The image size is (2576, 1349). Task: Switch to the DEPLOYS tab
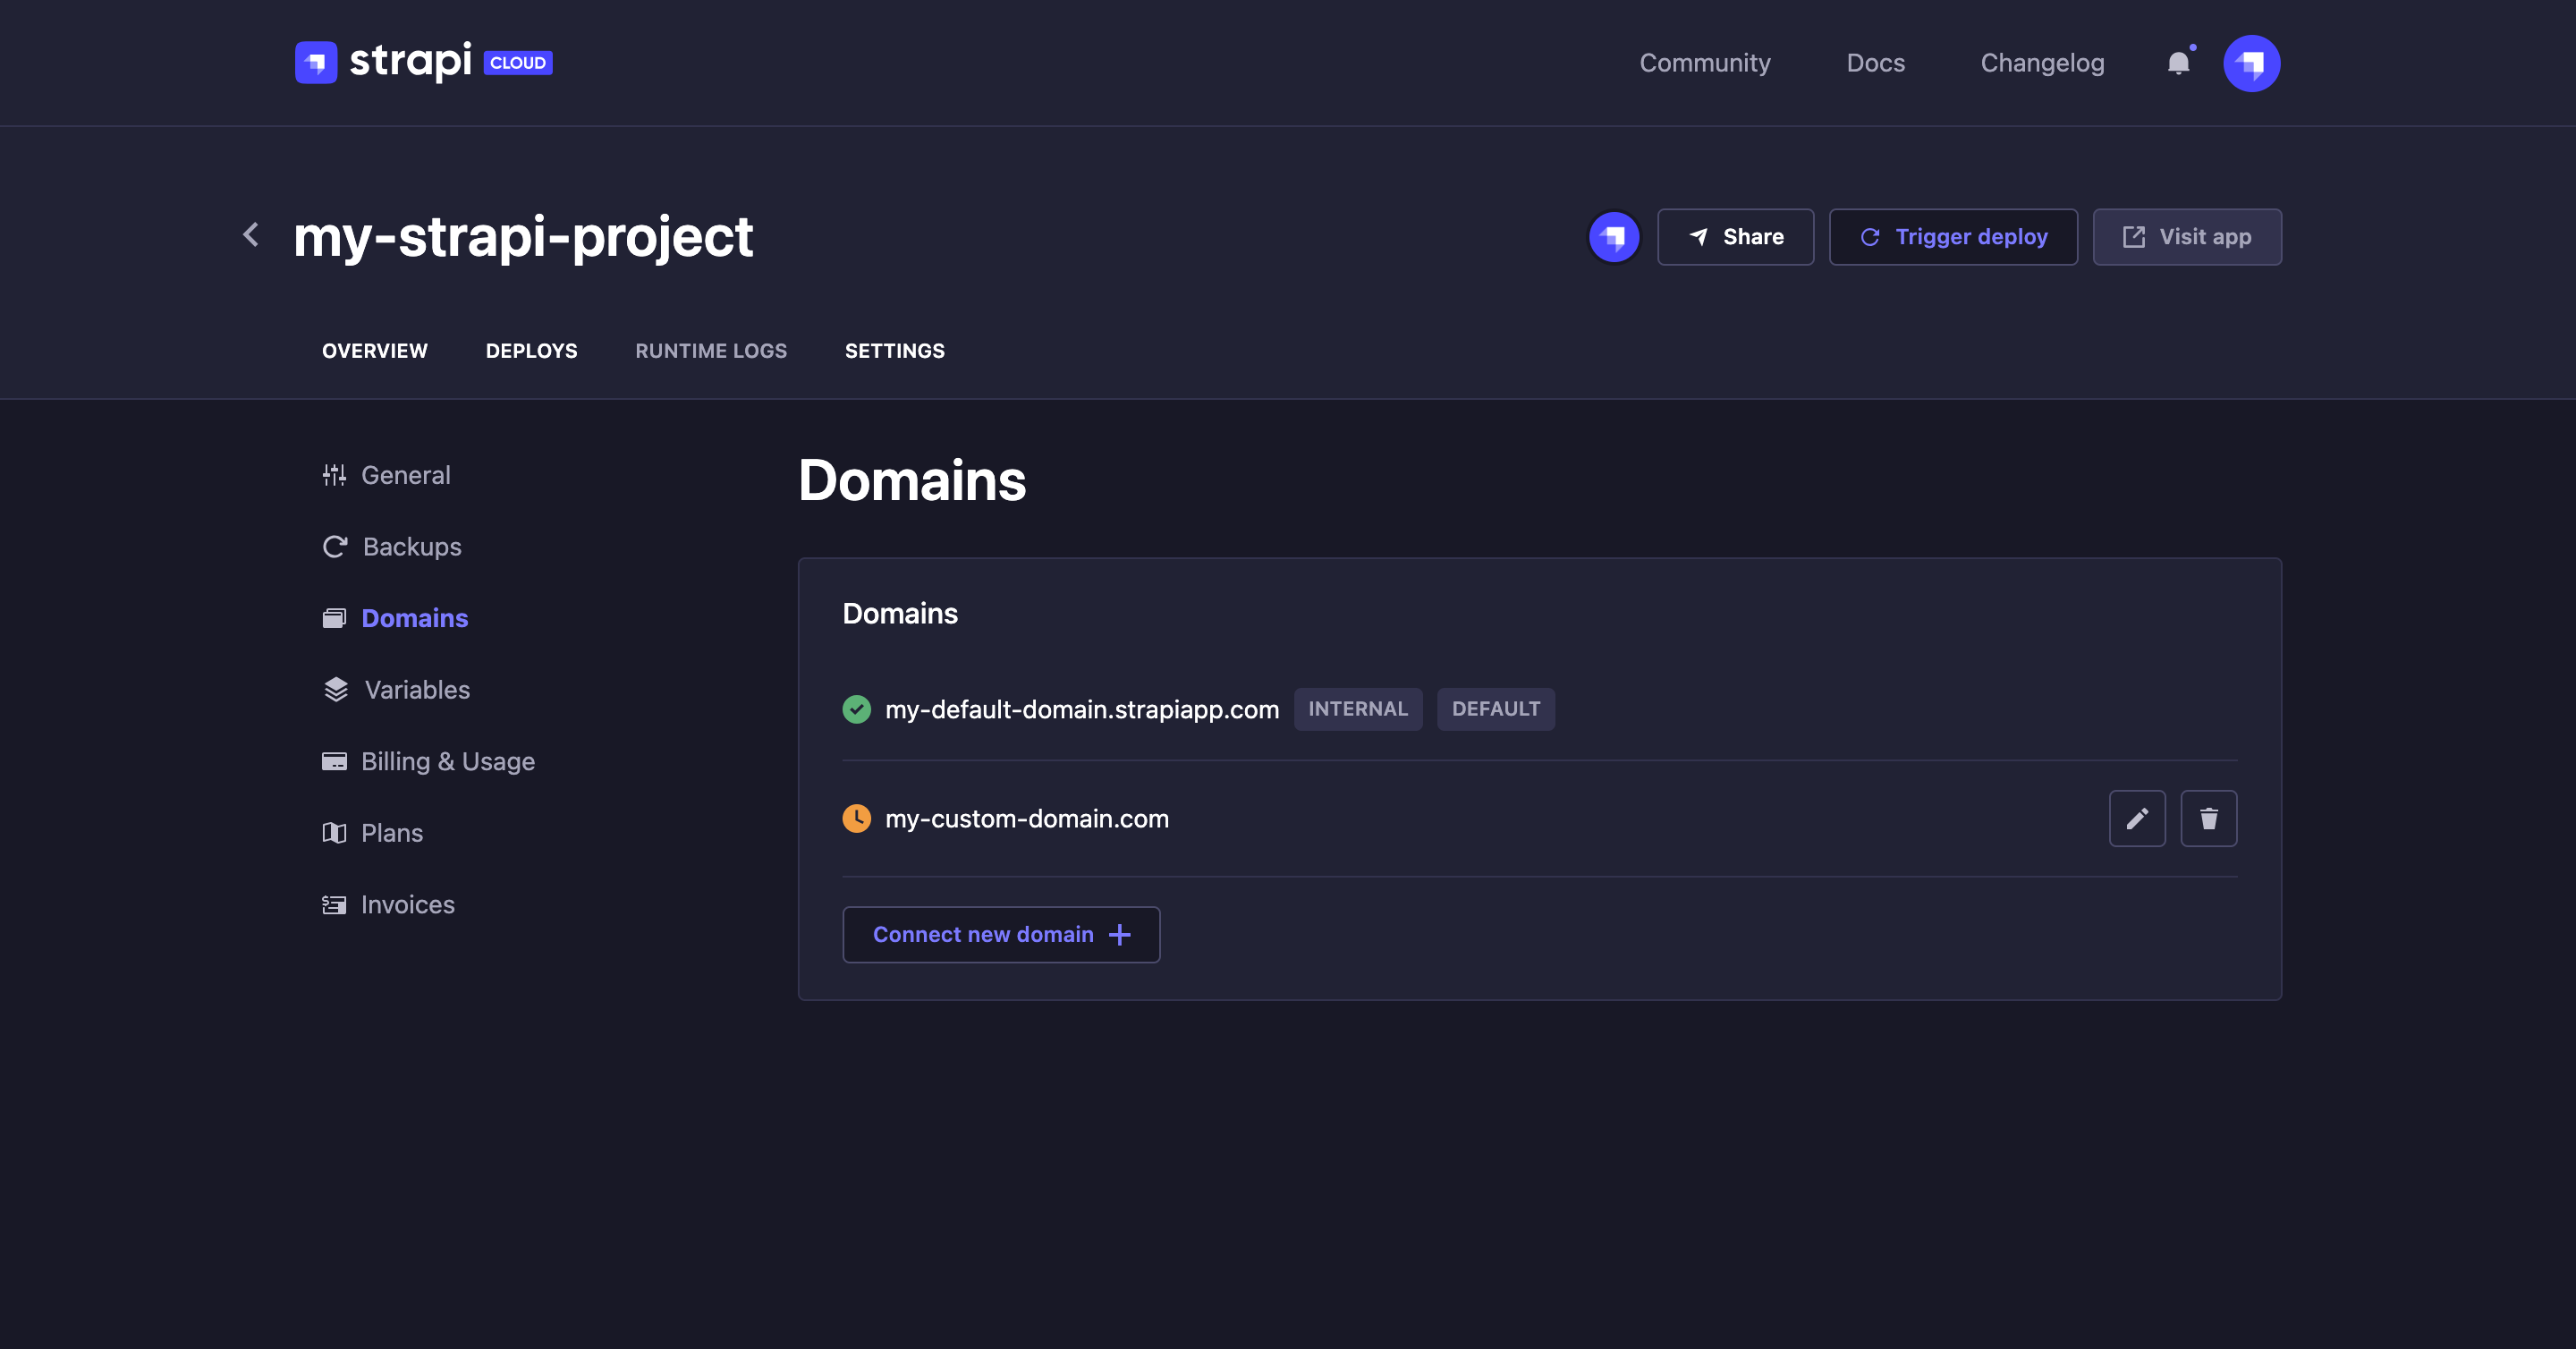(x=531, y=351)
